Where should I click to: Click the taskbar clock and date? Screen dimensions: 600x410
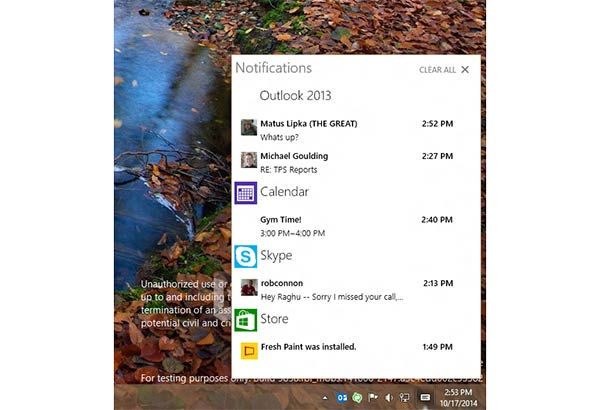pyautogui.click(x=460, y=400)
